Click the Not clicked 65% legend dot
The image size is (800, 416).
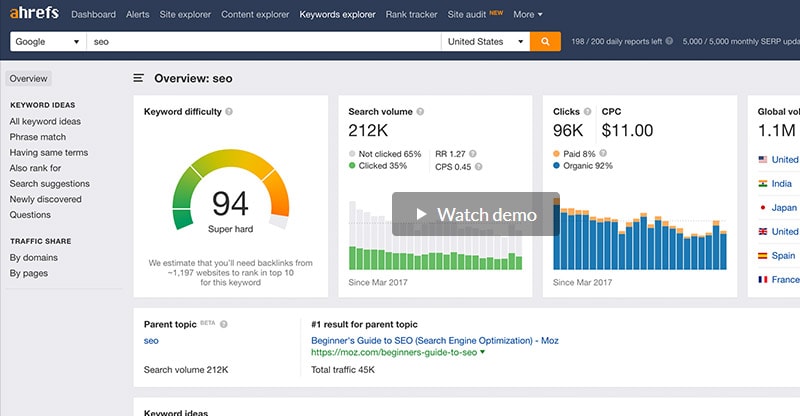click(352, 154)
